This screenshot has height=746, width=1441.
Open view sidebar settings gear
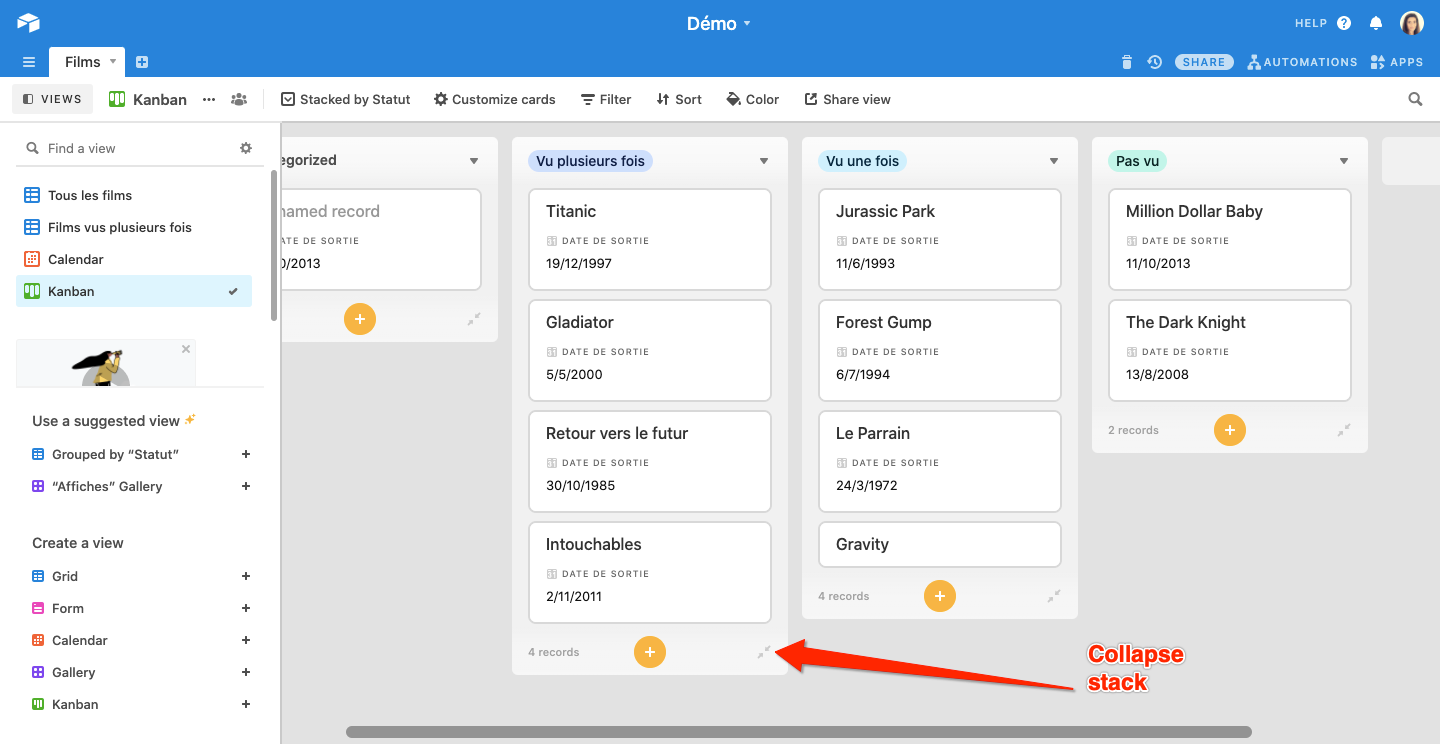[246, 148]
